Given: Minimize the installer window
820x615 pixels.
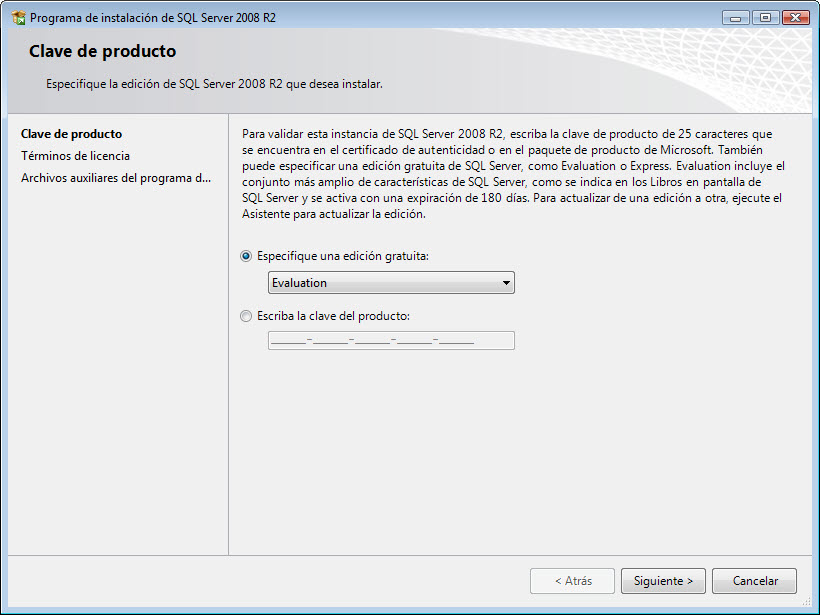Looking at the screenshot, I should pyautogui.click(x=736, y=18).
